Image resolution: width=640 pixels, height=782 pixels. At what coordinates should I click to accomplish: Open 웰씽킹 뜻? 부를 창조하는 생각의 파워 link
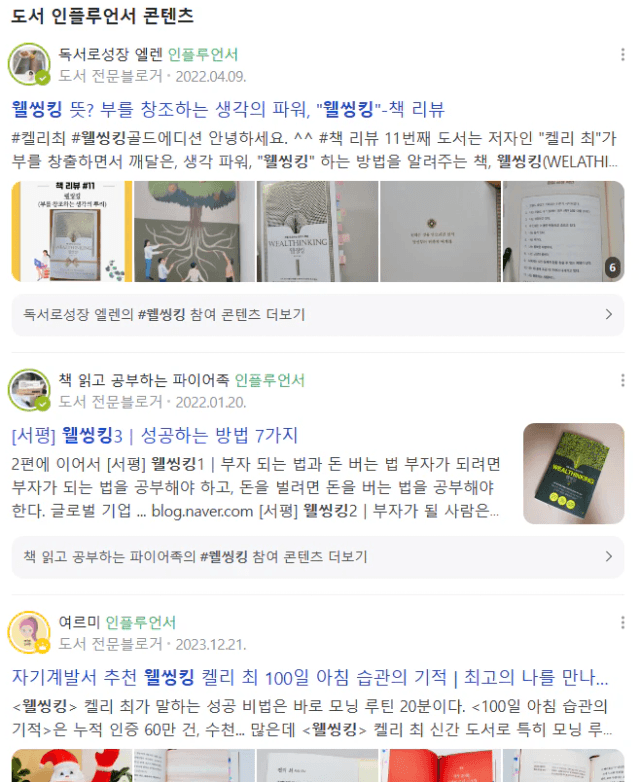228,109
